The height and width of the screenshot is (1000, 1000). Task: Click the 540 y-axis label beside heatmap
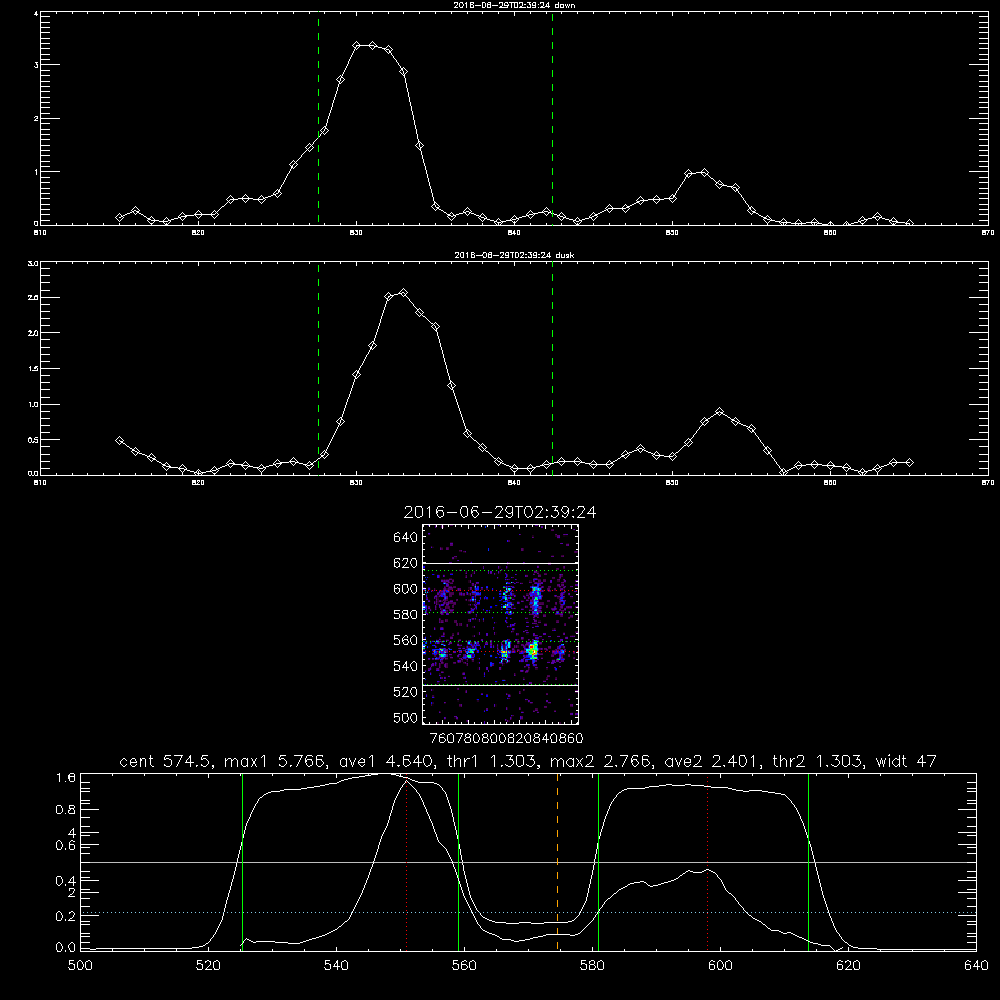406,666
